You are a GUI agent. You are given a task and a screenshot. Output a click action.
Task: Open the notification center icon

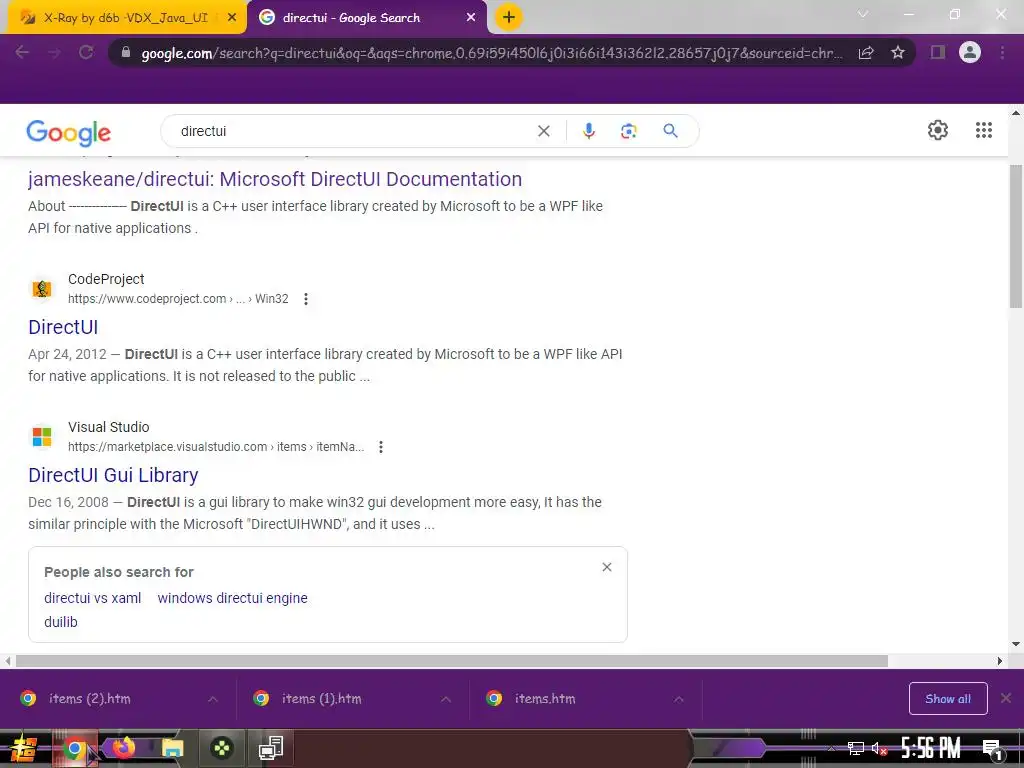tap(992, 749)
